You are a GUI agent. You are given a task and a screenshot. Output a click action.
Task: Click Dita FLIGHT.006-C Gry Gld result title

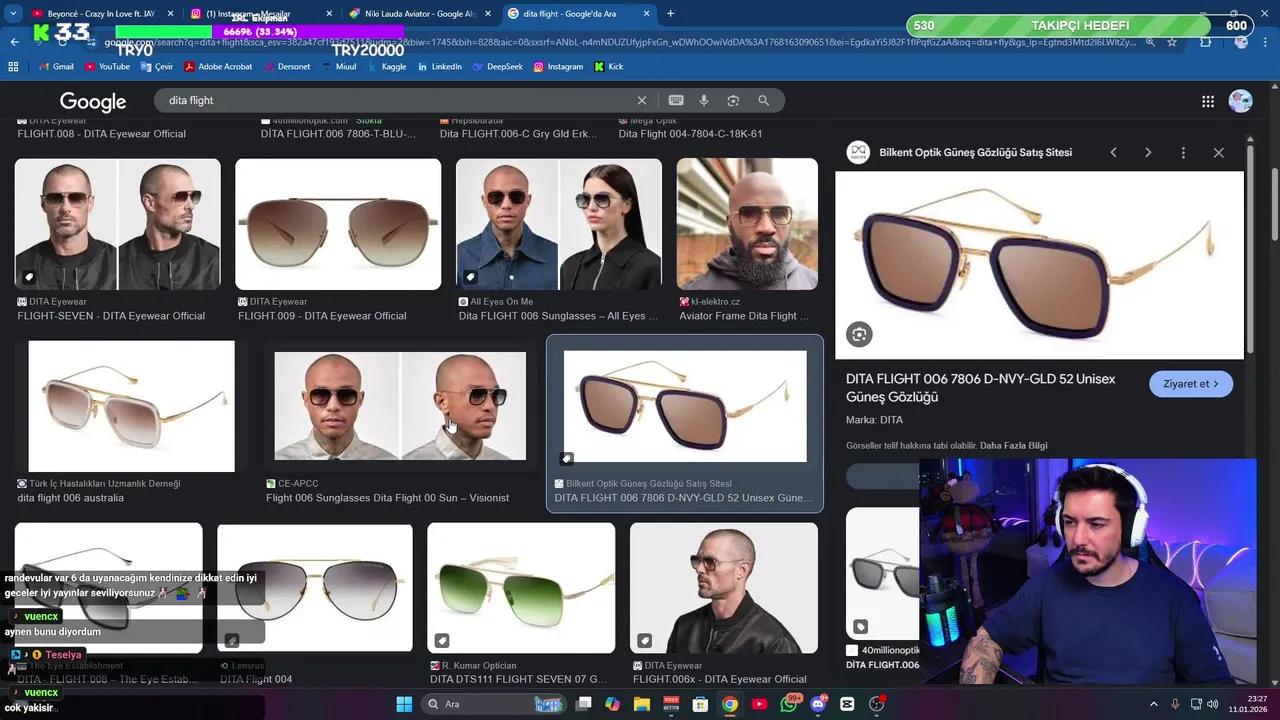518,134
